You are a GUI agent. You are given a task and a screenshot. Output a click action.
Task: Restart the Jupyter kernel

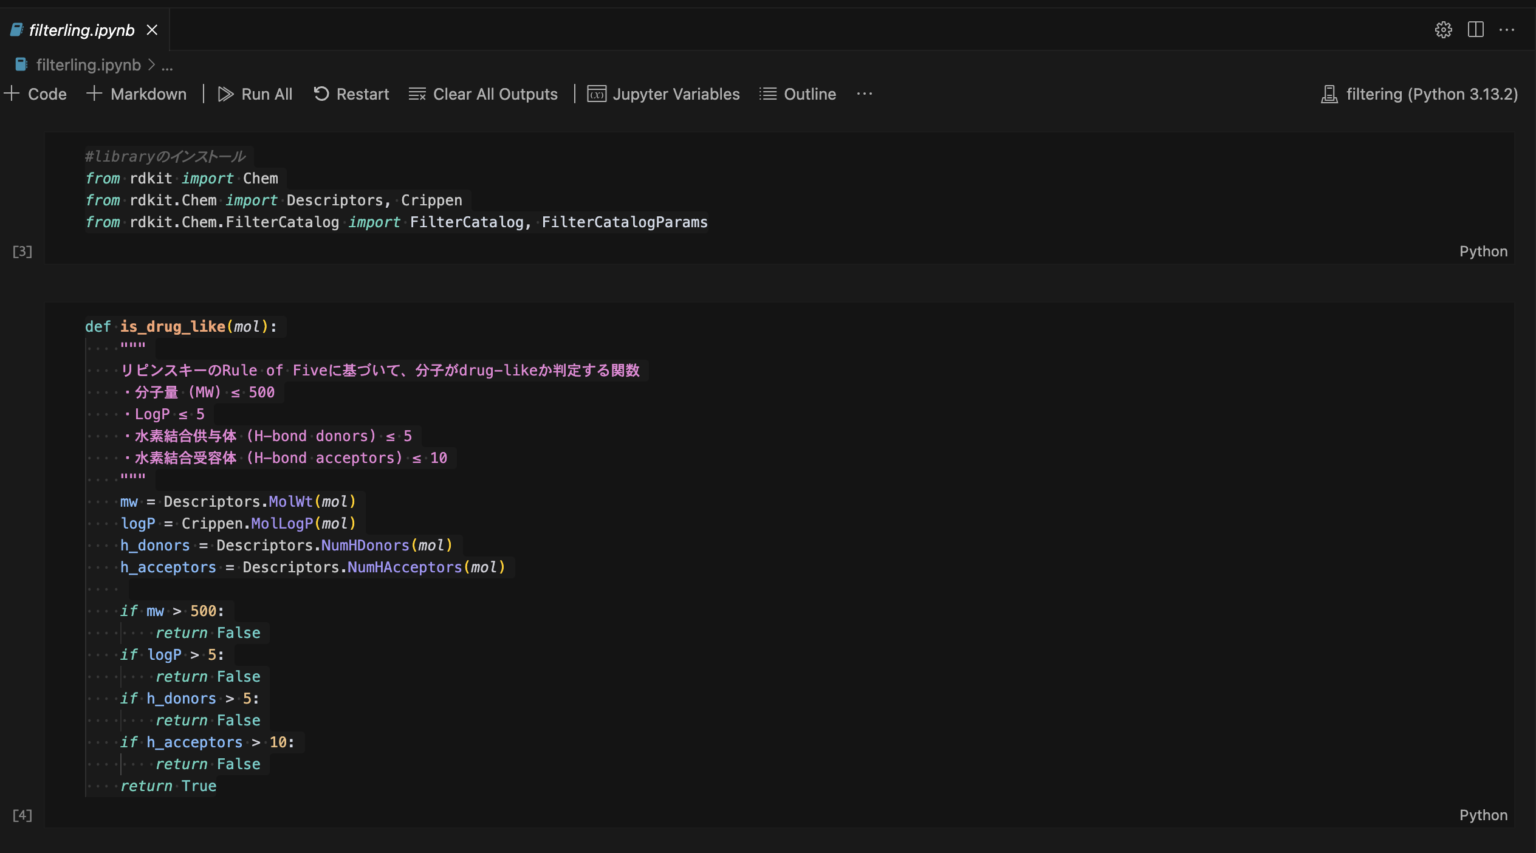click(351, 93)
